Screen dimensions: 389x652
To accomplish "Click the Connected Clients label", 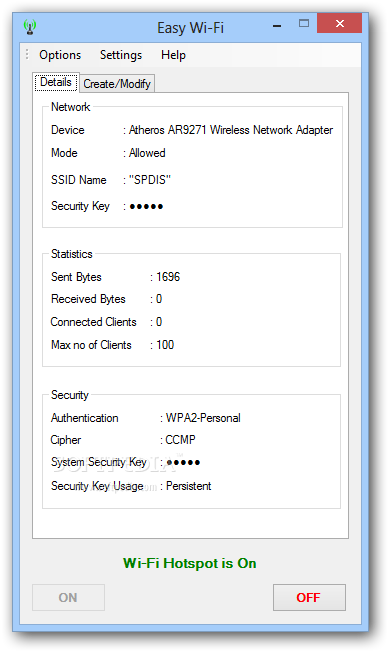I will click(94, 322).
